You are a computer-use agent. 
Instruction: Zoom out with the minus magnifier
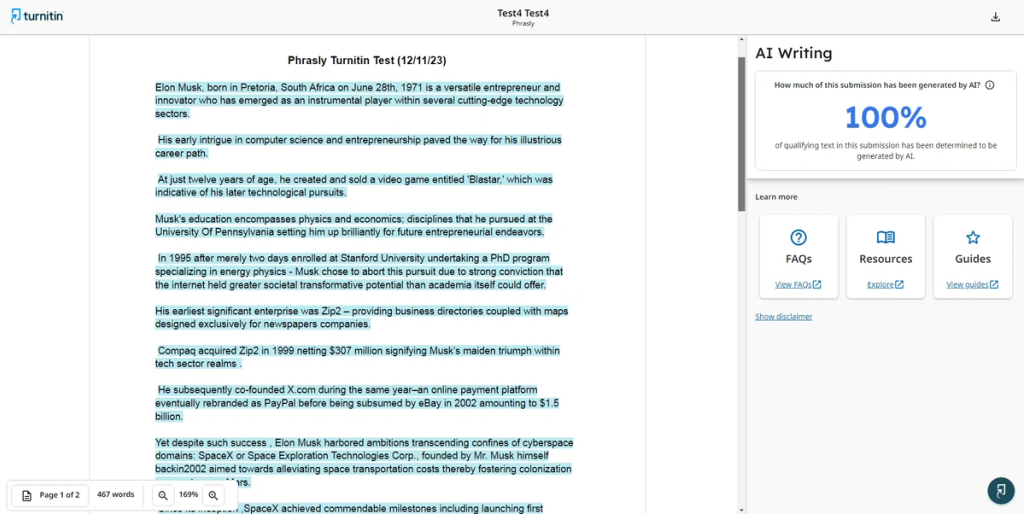[x=163, y=495]
